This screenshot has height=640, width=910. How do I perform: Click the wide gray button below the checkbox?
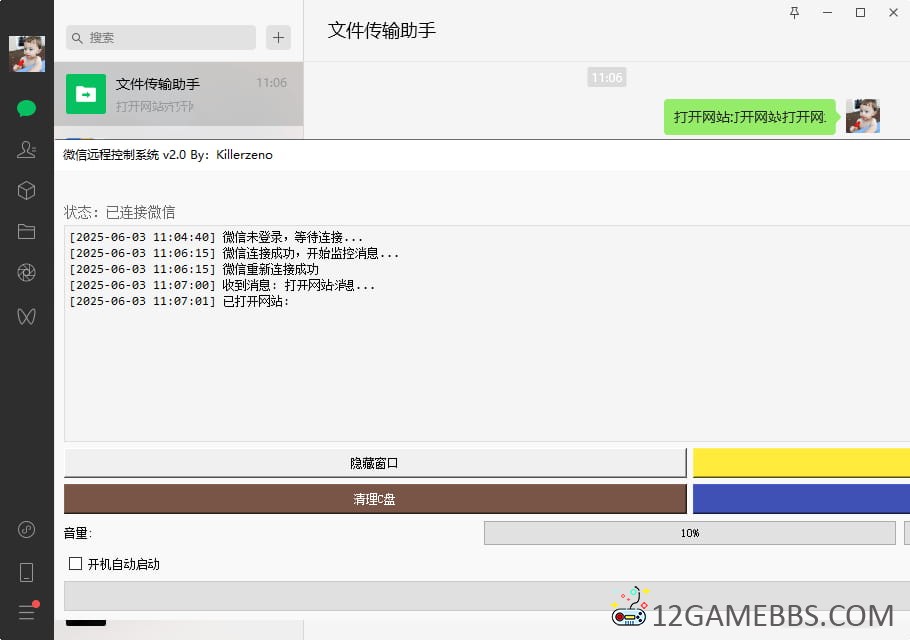[x=487, y=596]
